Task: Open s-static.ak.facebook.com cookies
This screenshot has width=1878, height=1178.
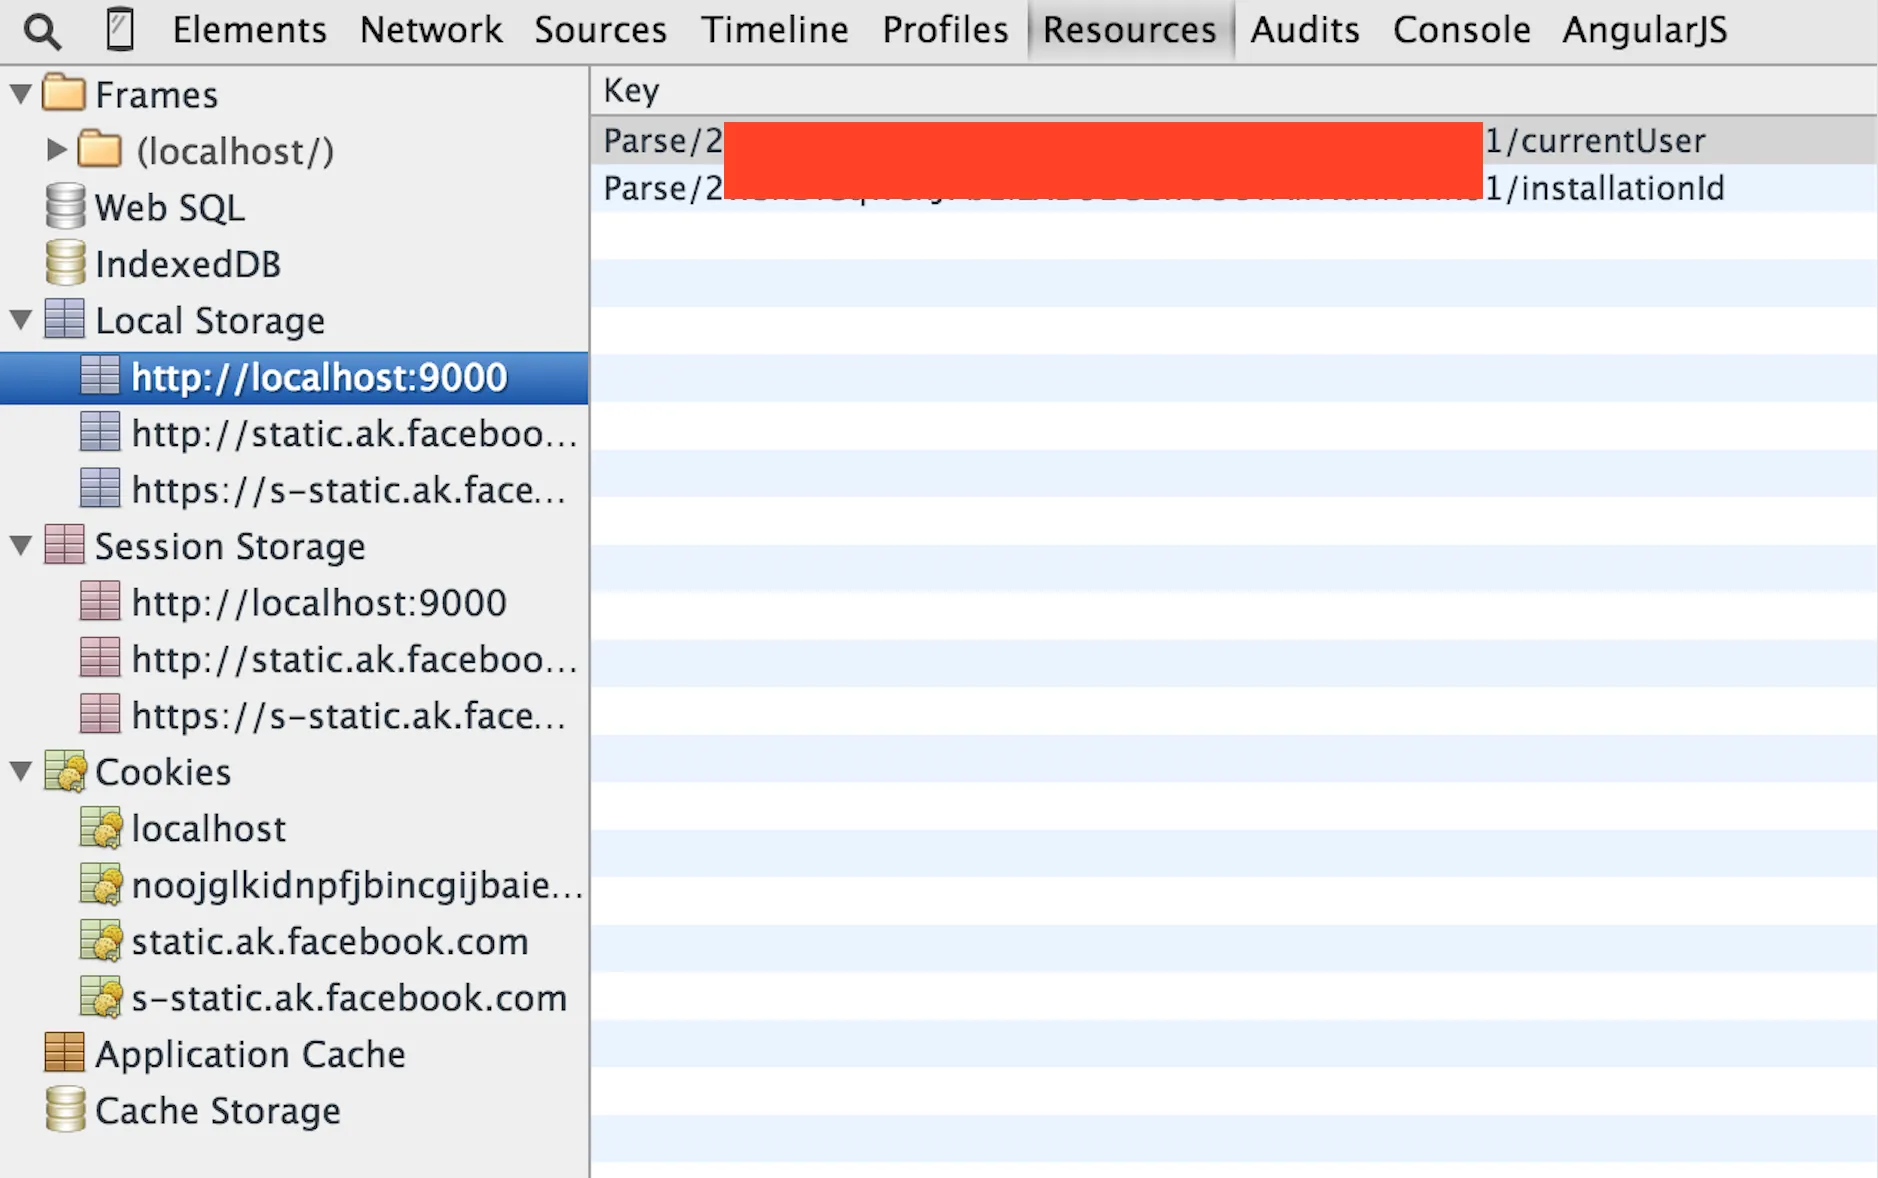Action: point(349,997)
